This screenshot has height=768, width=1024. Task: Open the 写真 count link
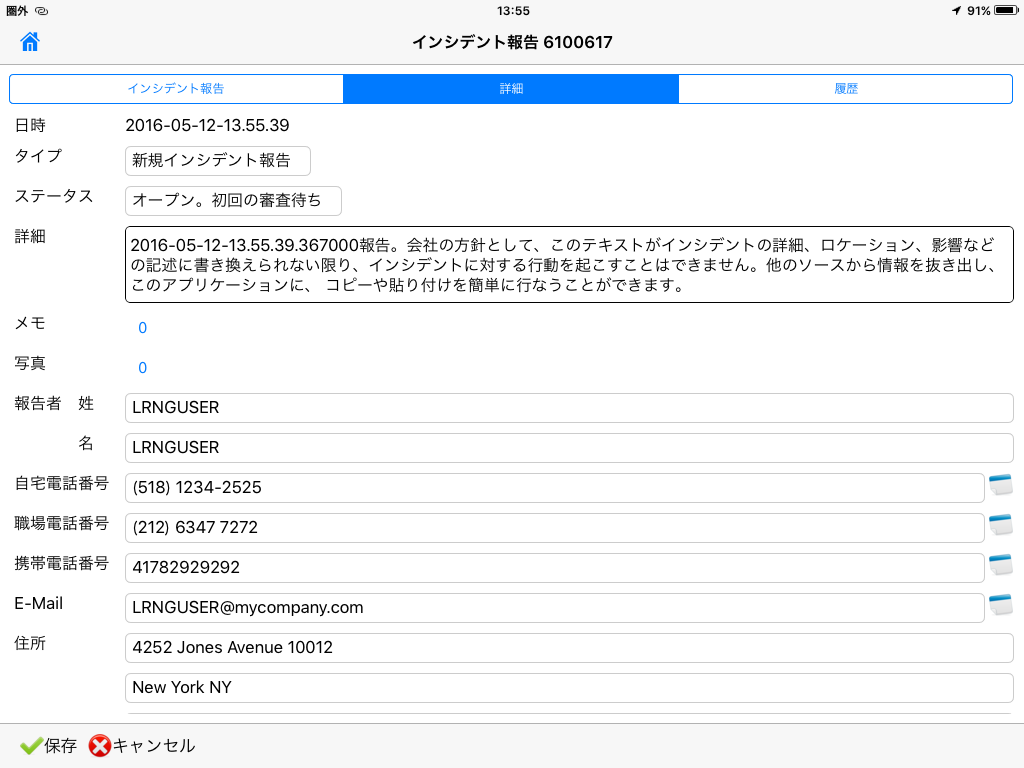[x=142, y=368]
